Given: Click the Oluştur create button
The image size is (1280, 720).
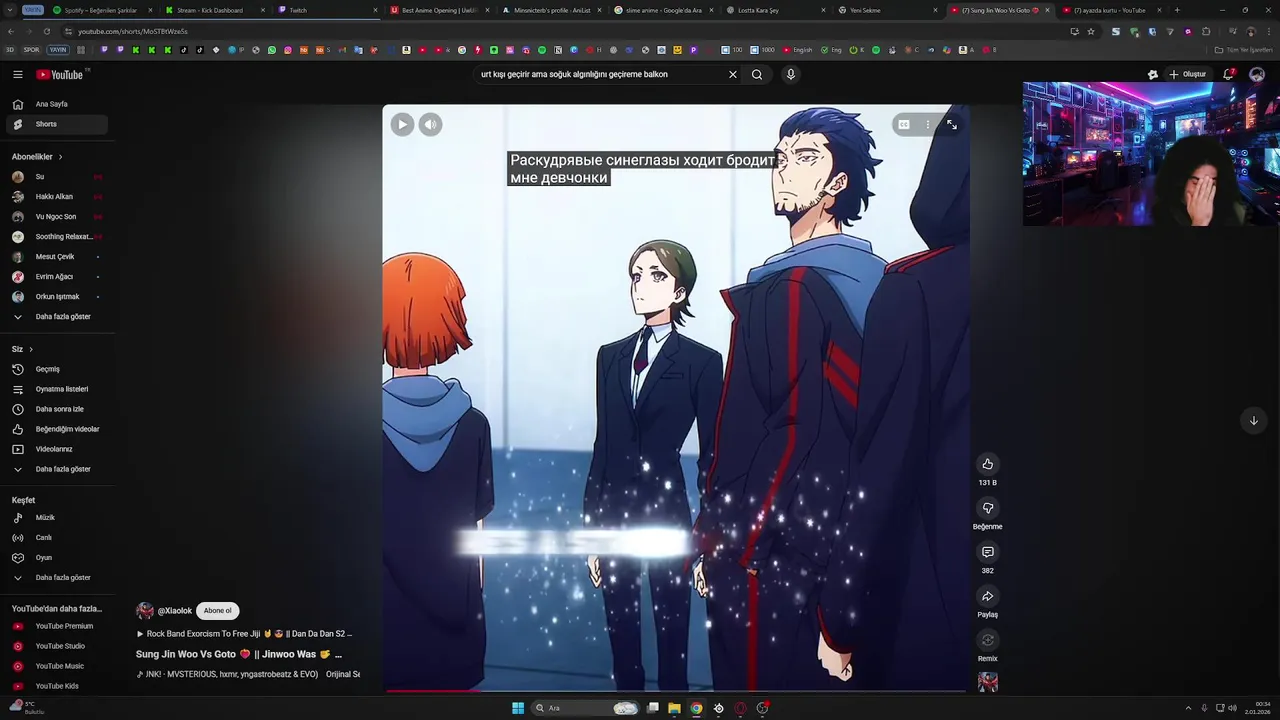Looking at the screenshot, I should pos(1188,74).
